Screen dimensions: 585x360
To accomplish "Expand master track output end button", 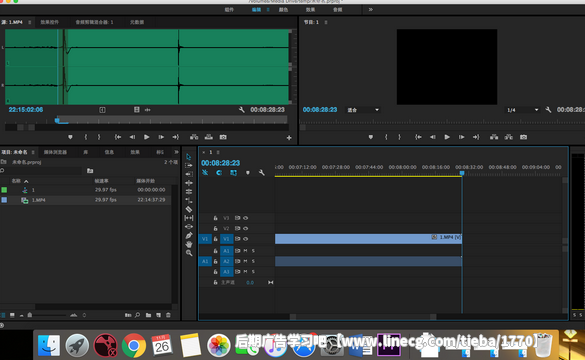I will pos(270,282).
